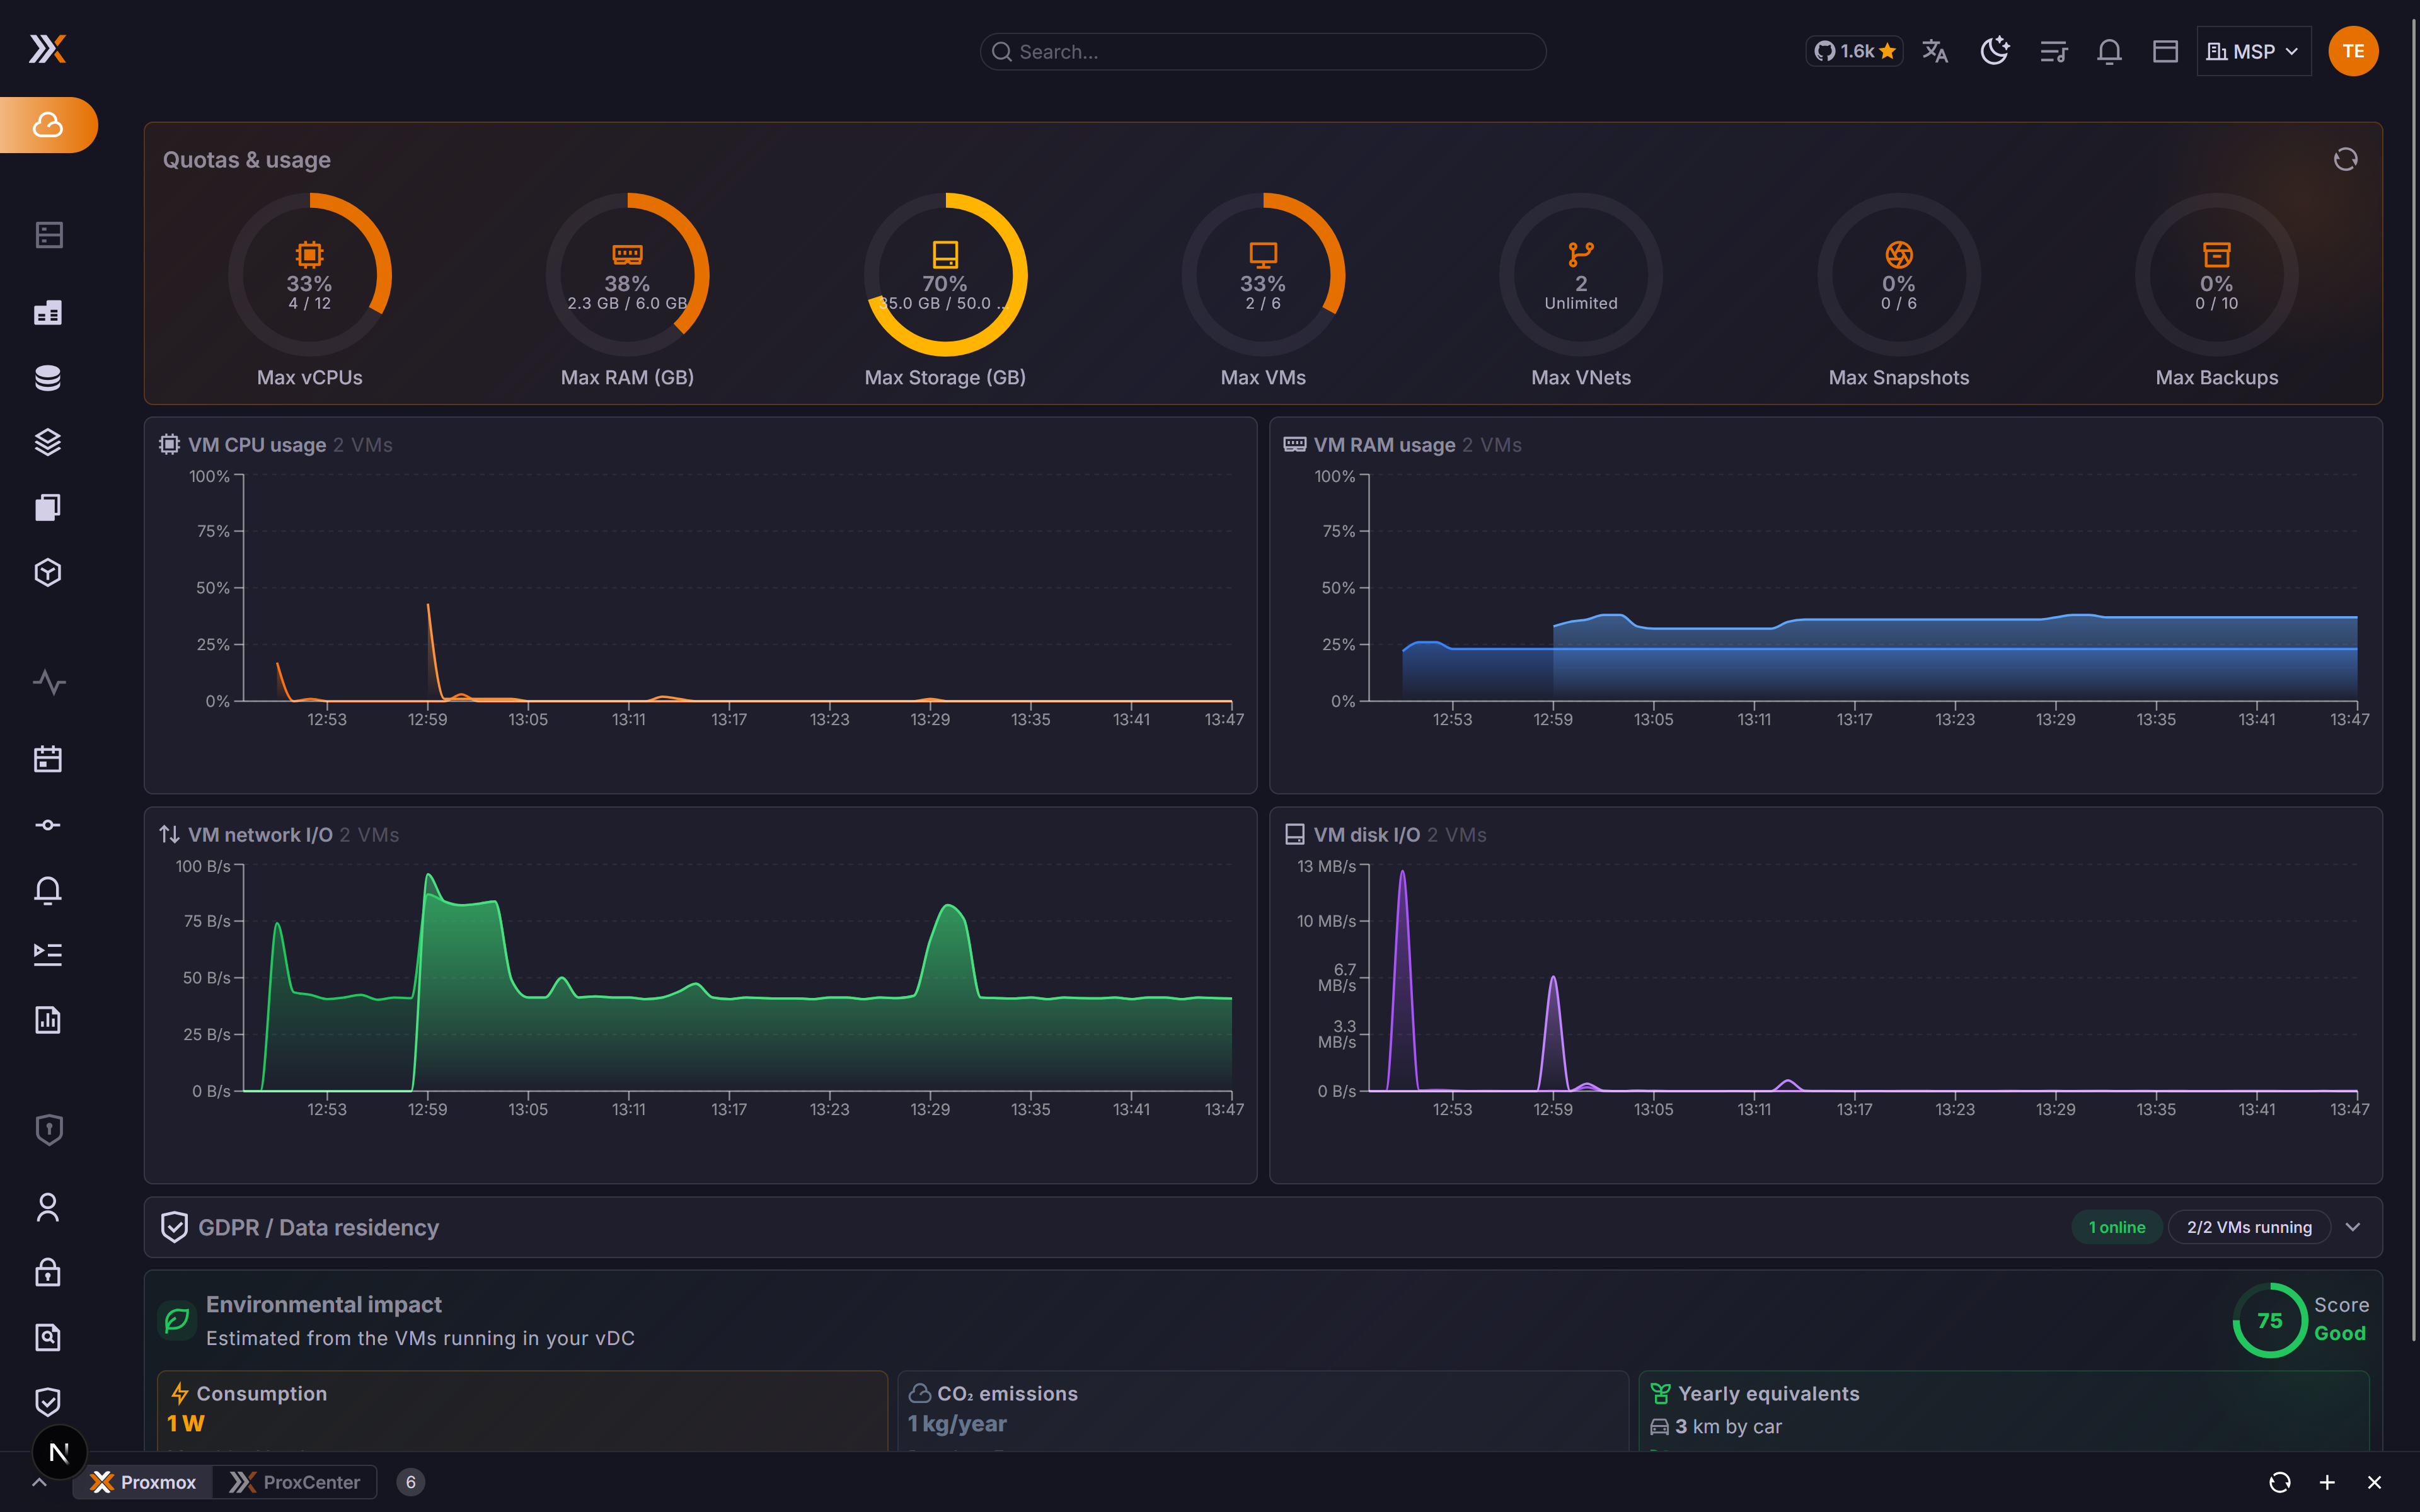Click the environmental score 75 ring

(x=2270, y=1320)
